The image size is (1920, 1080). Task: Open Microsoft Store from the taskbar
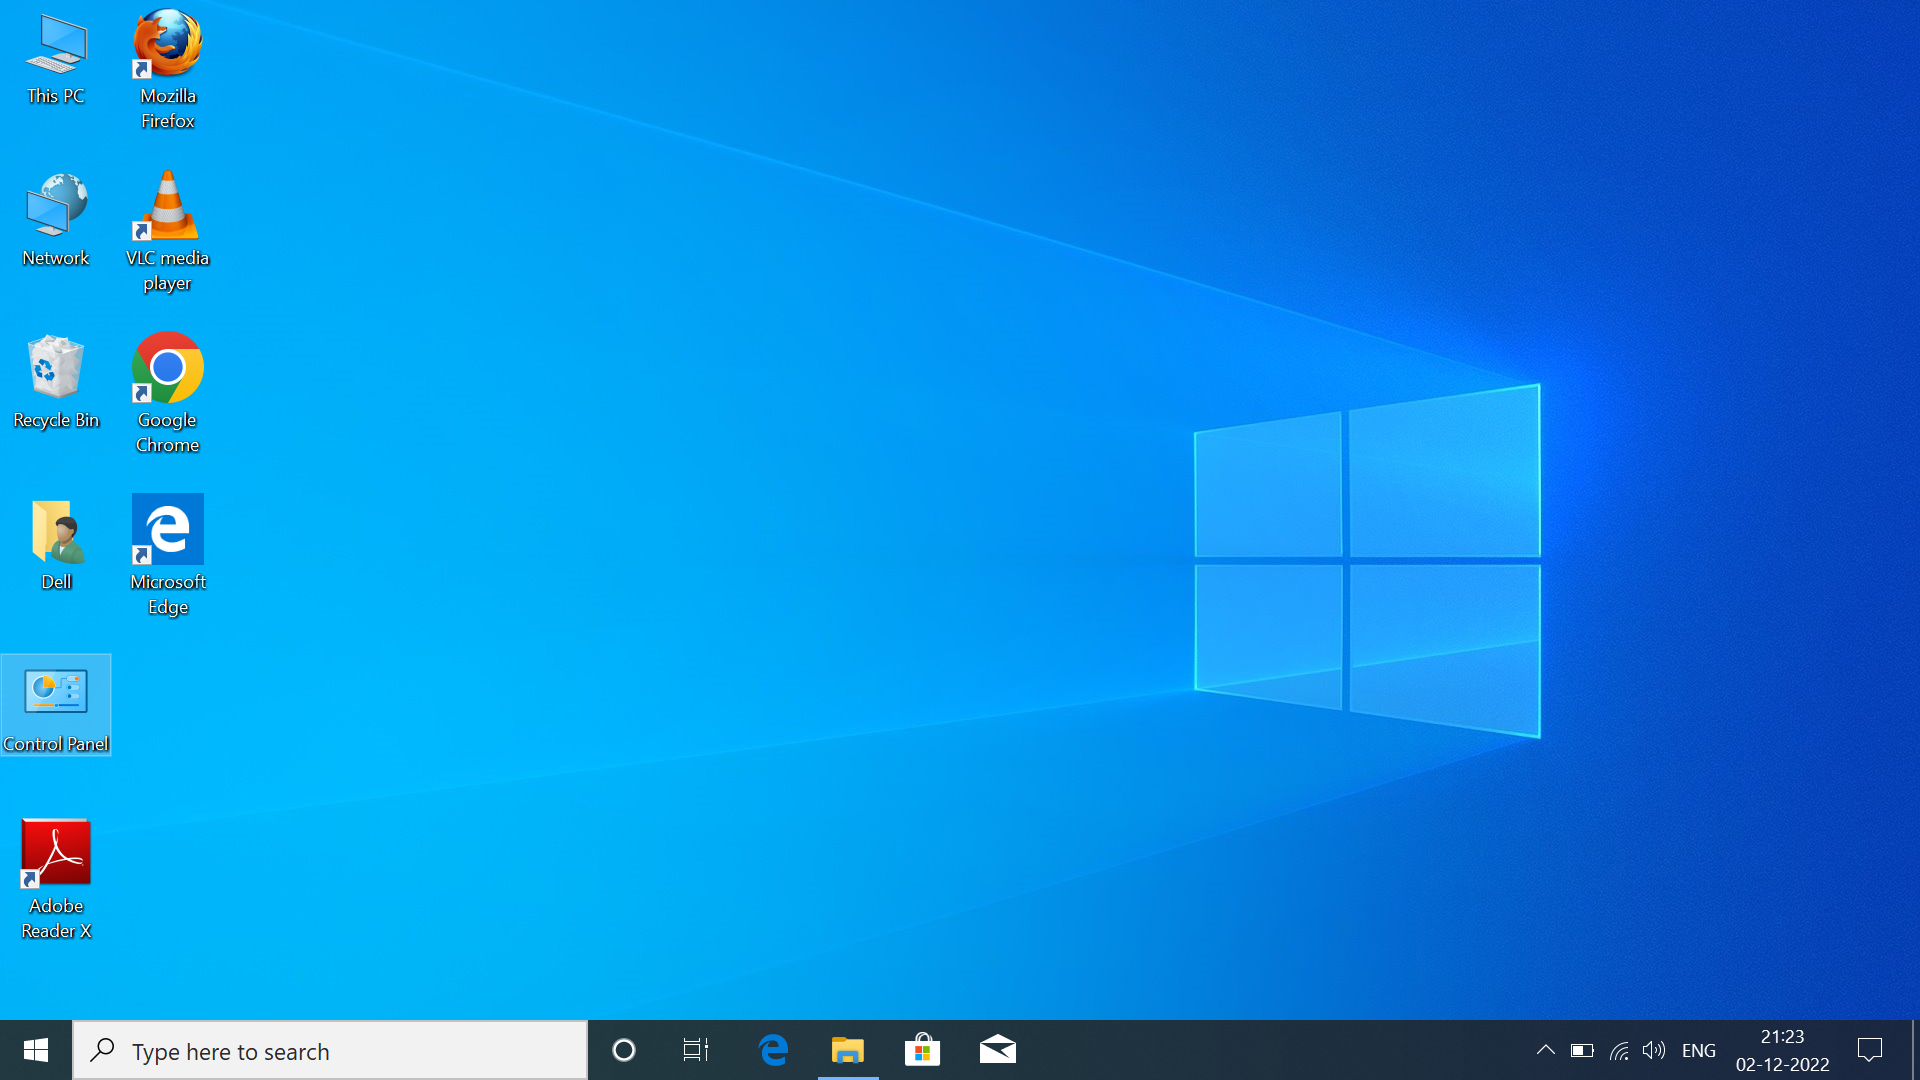pyautogui.click(x=922, y=1050)
